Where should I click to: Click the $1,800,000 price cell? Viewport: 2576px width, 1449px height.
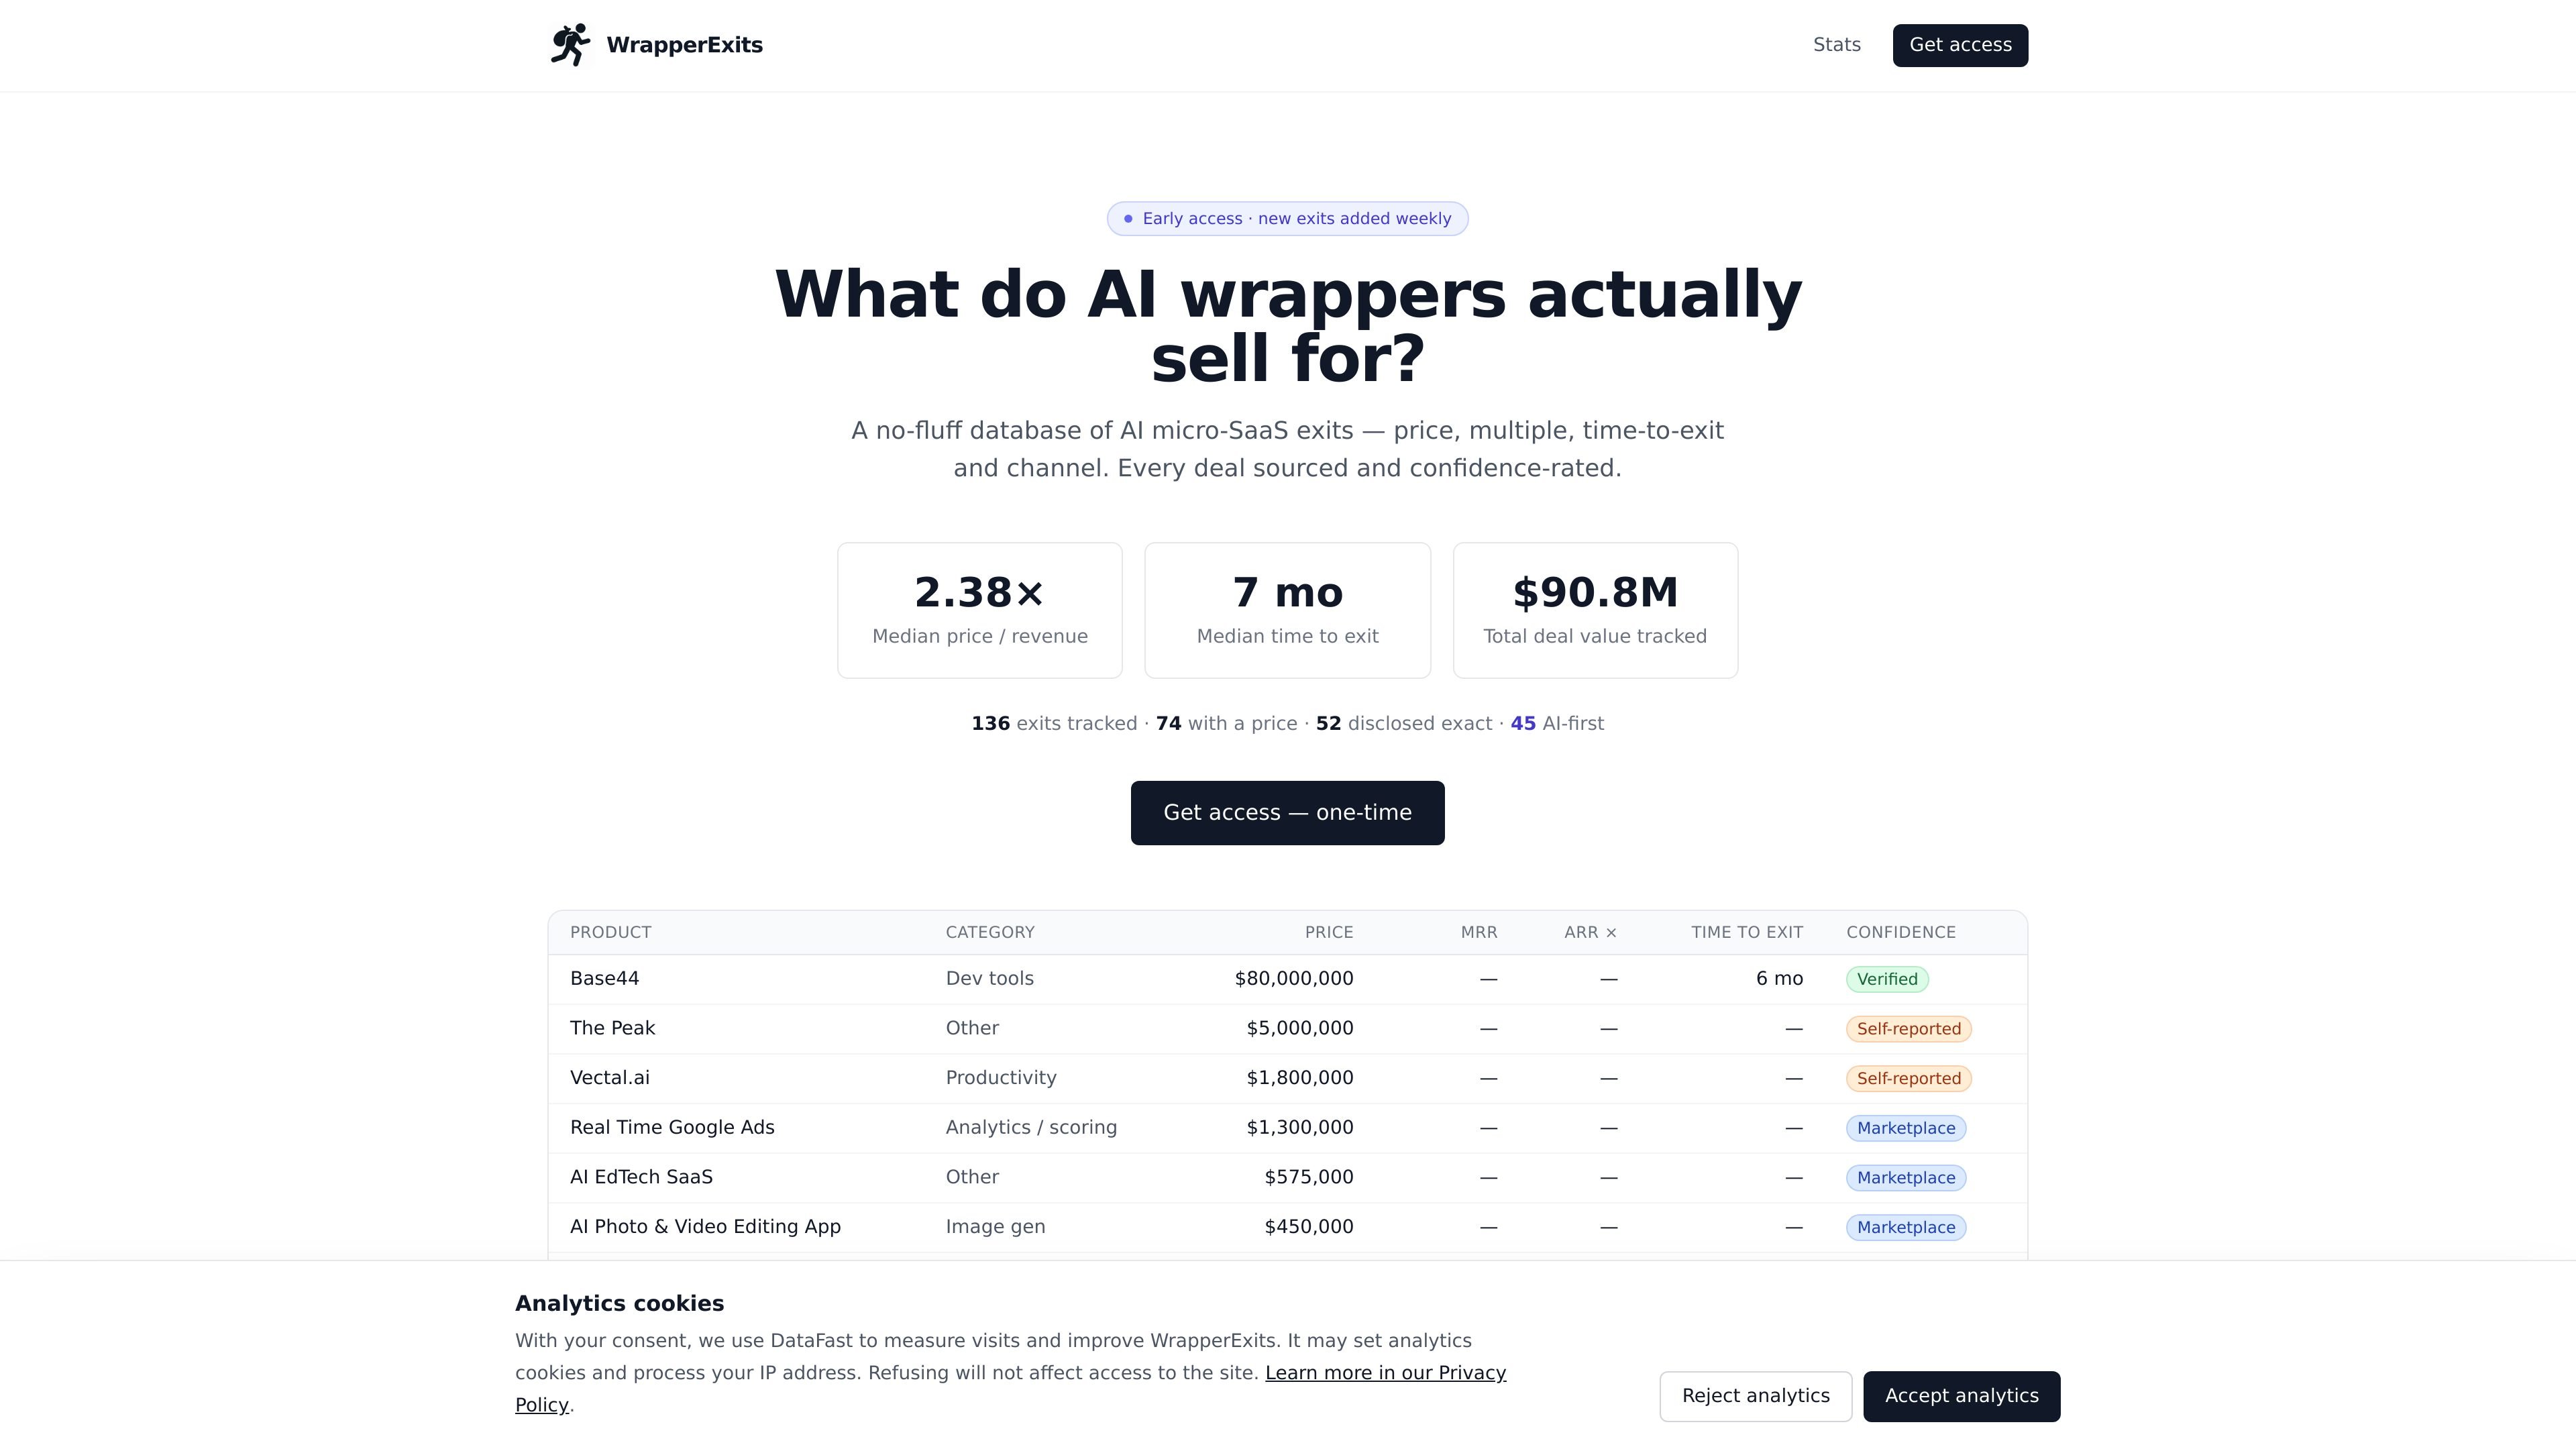[1299, 1078]
